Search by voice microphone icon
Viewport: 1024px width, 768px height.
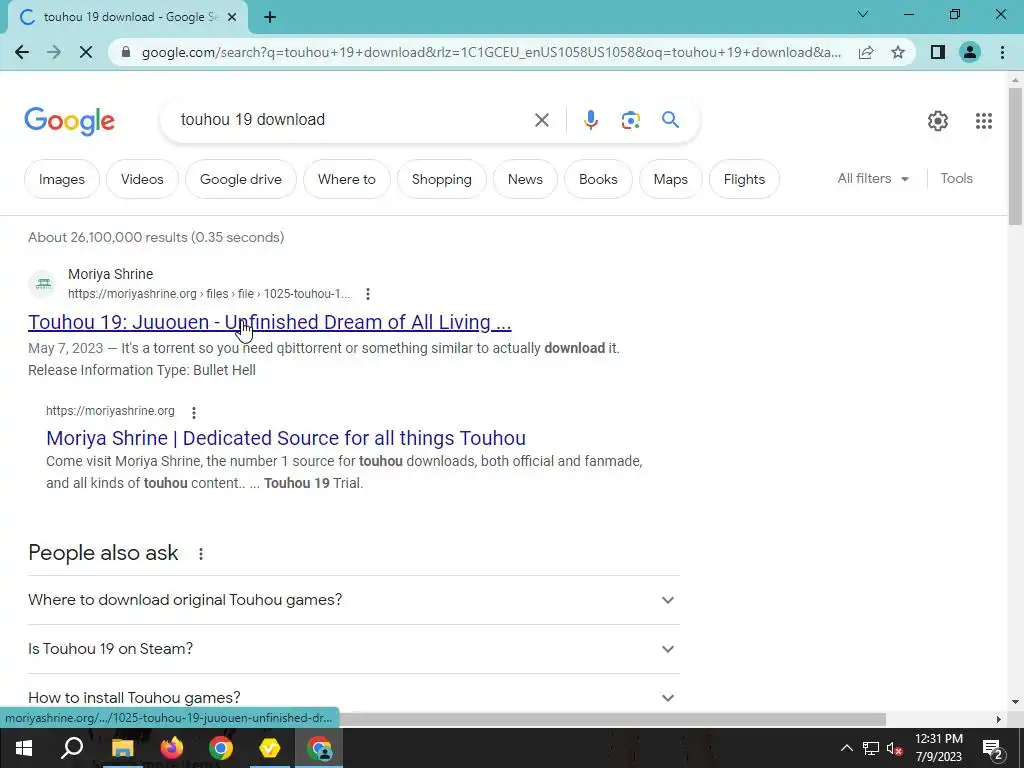pos(590,120)
